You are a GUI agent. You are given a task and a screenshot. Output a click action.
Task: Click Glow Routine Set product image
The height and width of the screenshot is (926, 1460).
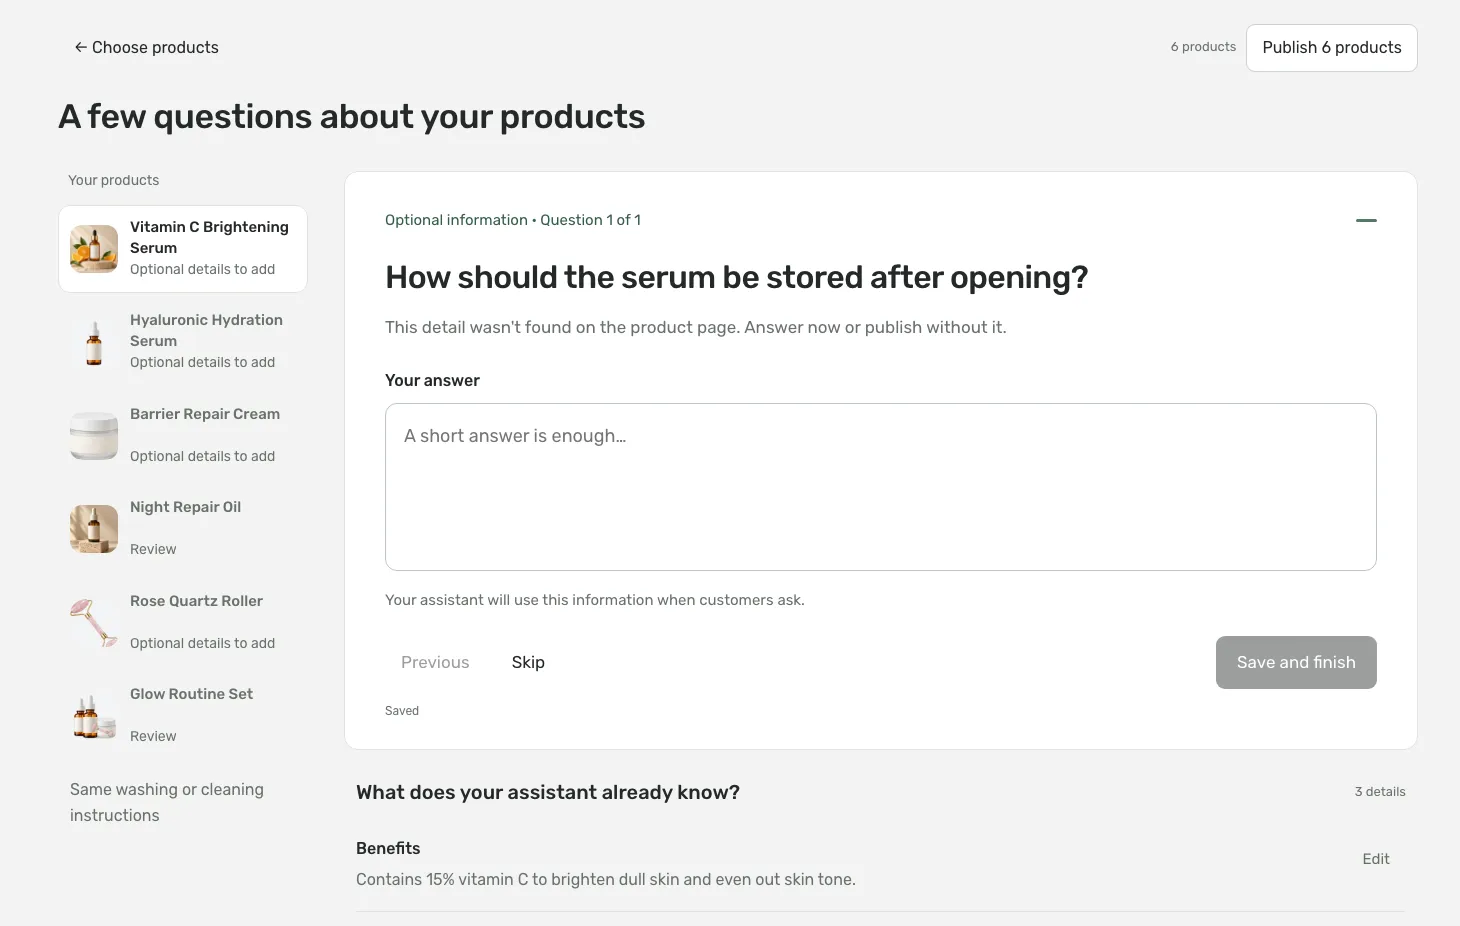[94, 716]
